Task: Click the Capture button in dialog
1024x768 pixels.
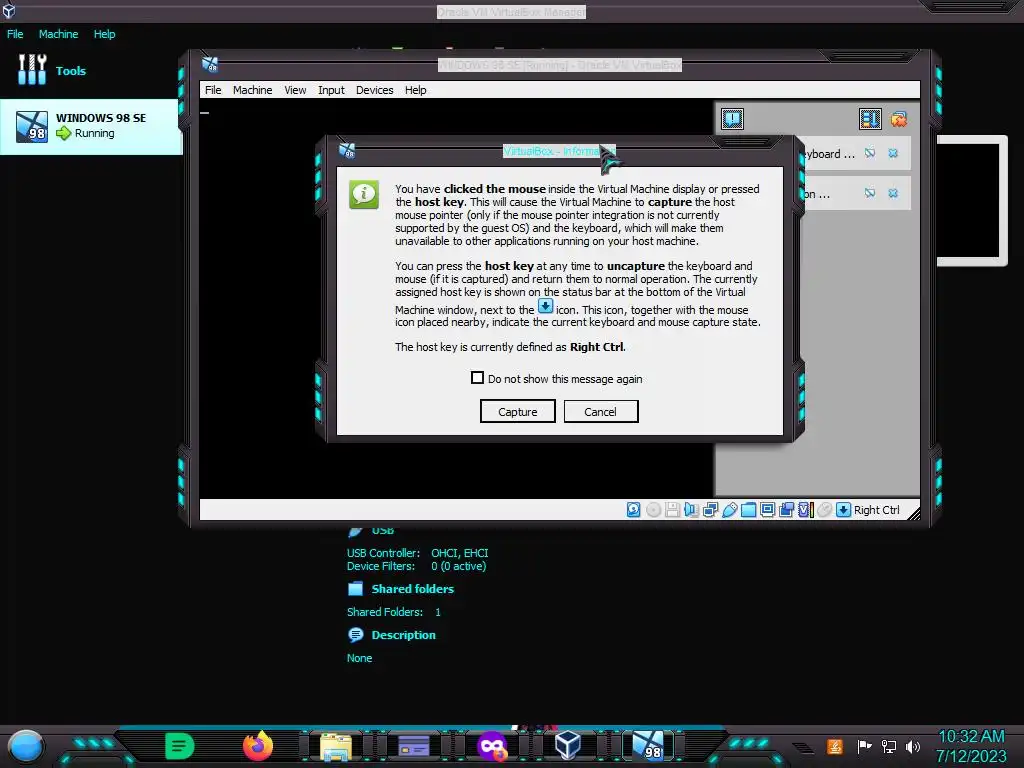Action: pyautogui.click(x=518, y=411)
